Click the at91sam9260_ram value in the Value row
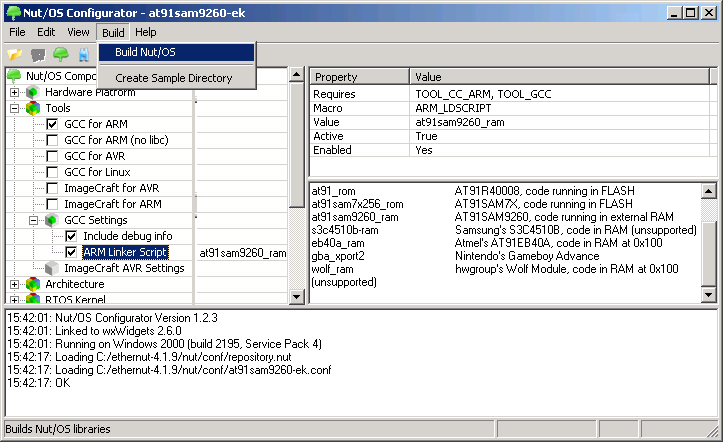Image resolution: width=723 pixels, height=442 pixels. pyautogui.click(x=460, y=122)
